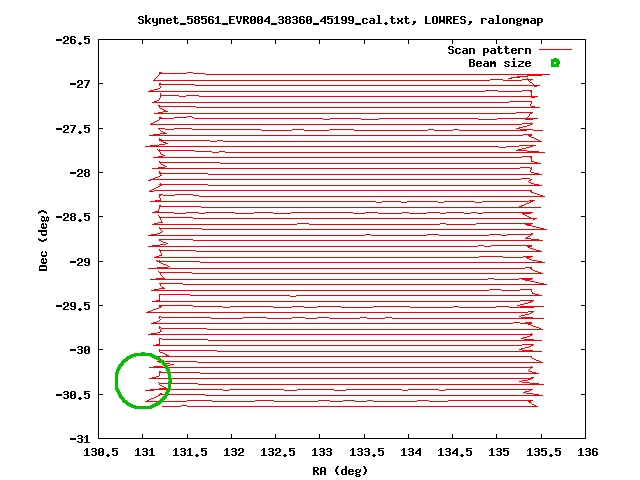This screenshot has height=480, width=640.
Task: Click the 132.5 RA tick label
Action: click(278, 452)
